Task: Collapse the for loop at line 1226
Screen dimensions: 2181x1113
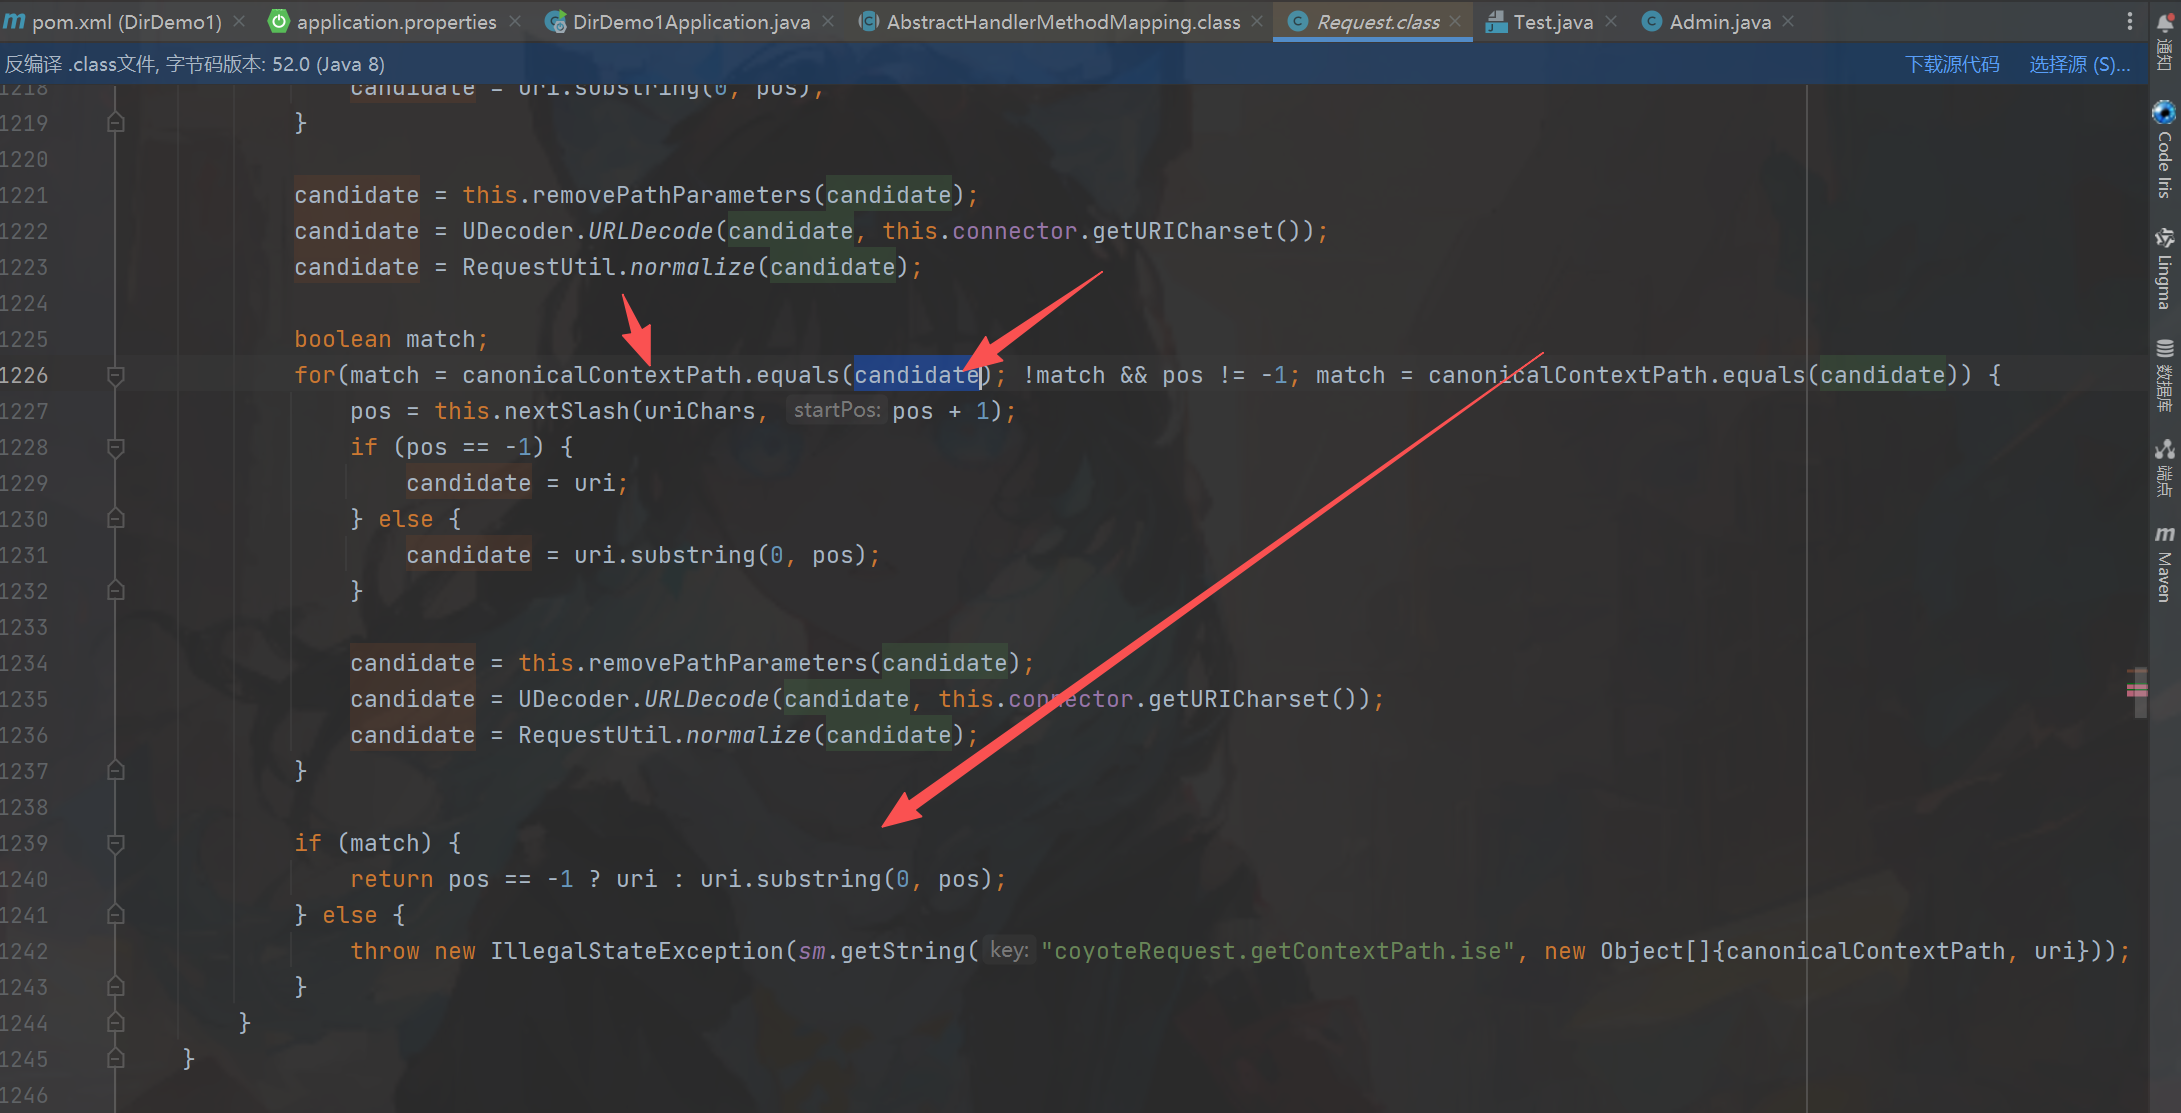Action: (116, 376)
